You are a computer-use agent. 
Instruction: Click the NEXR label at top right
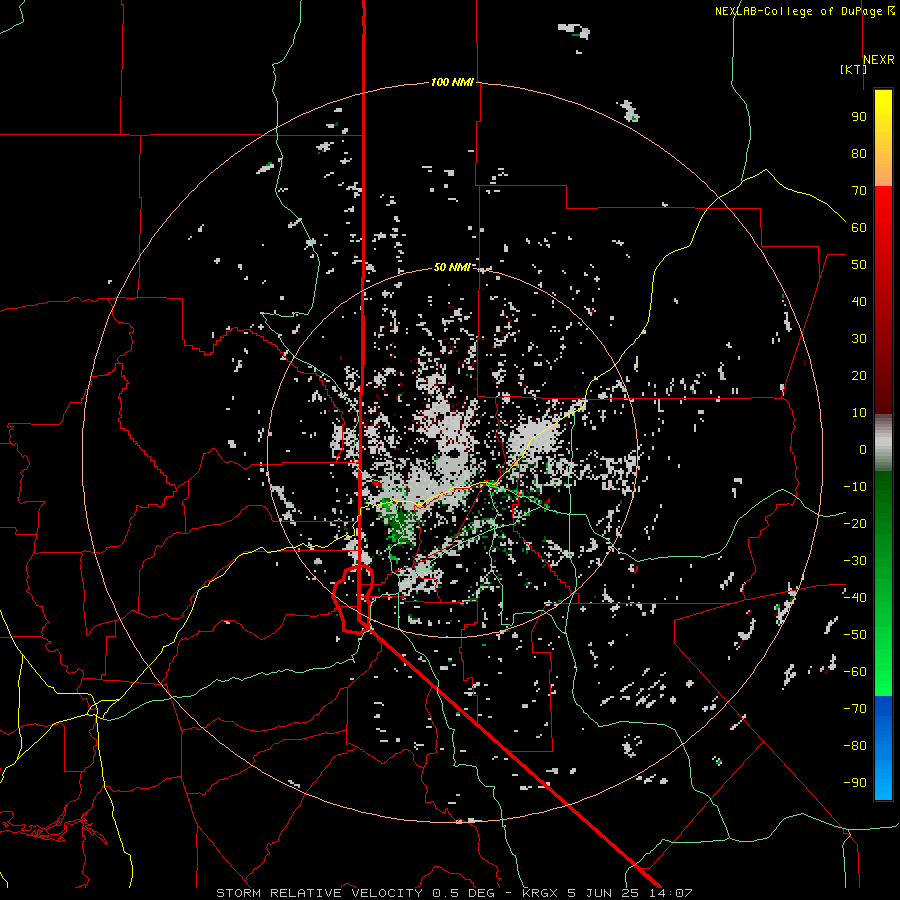879,60
